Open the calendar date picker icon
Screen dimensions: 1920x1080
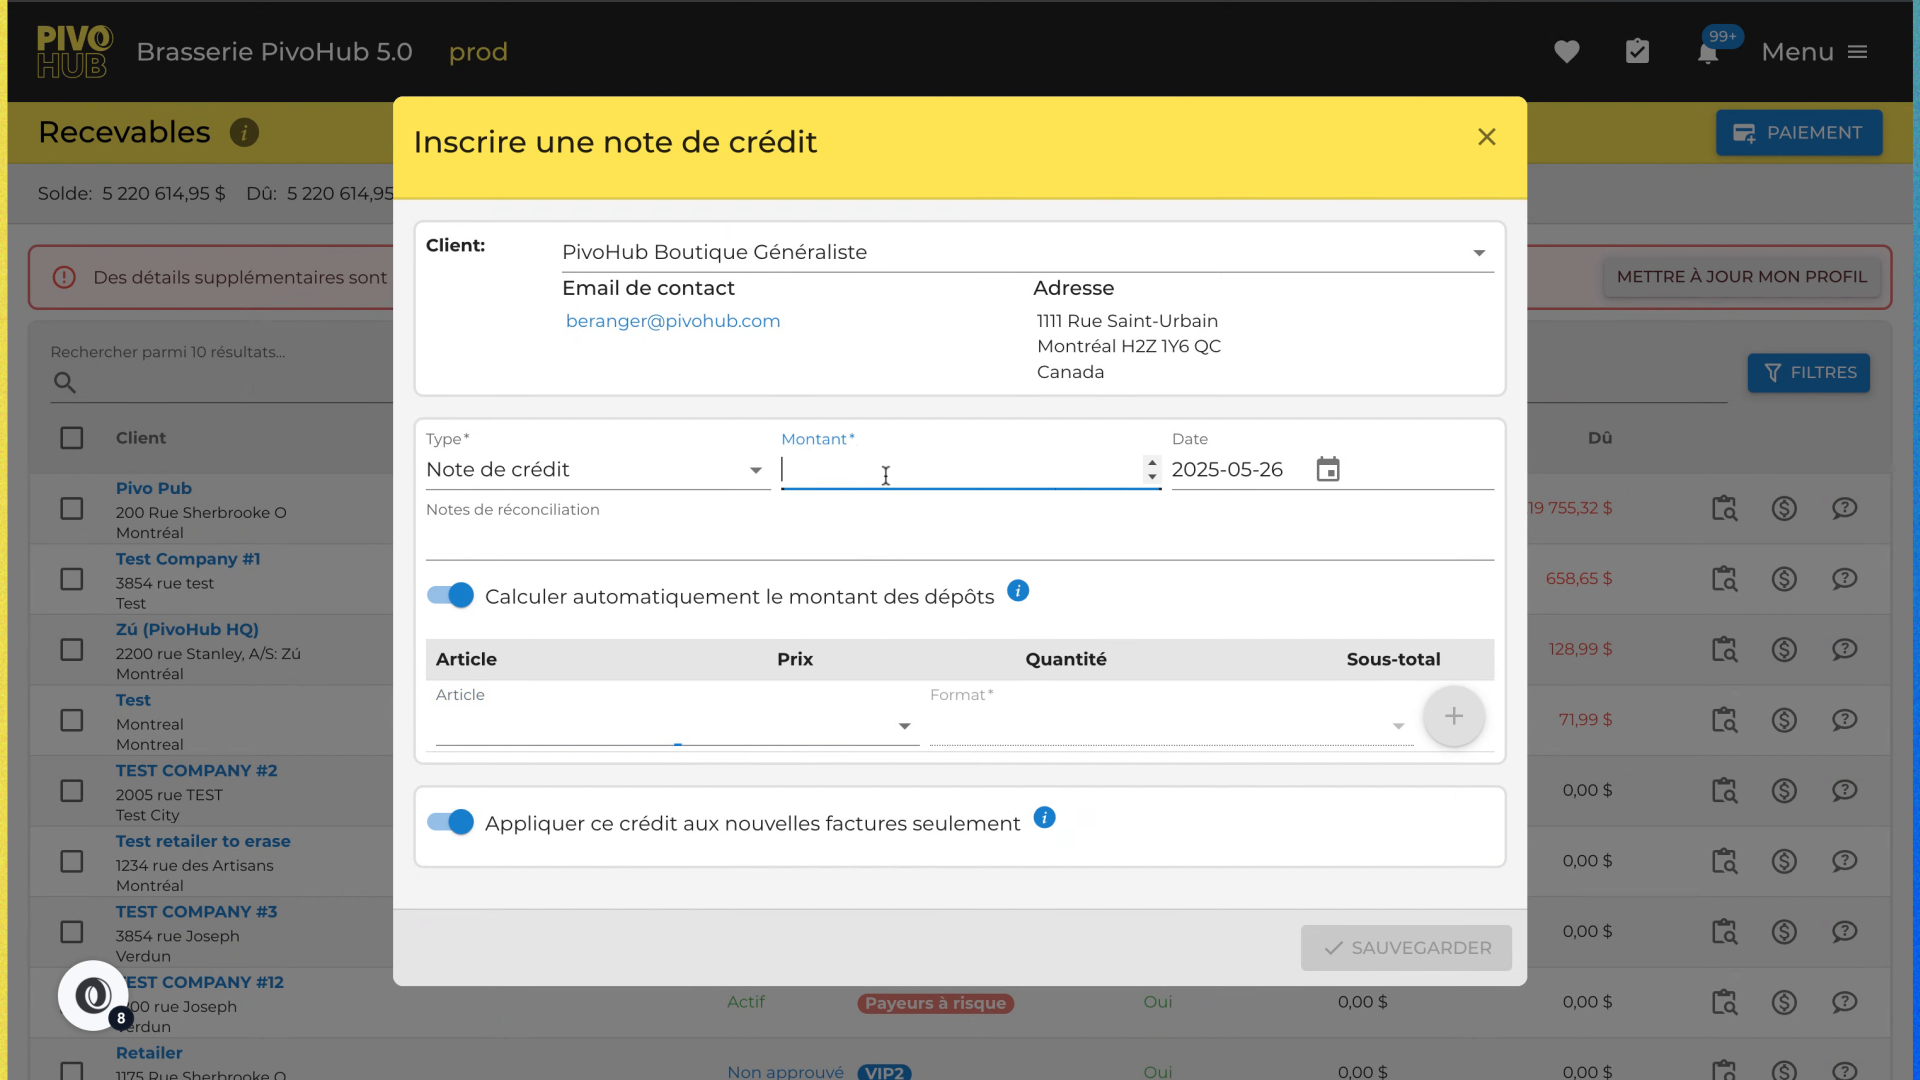(1327, 470)
